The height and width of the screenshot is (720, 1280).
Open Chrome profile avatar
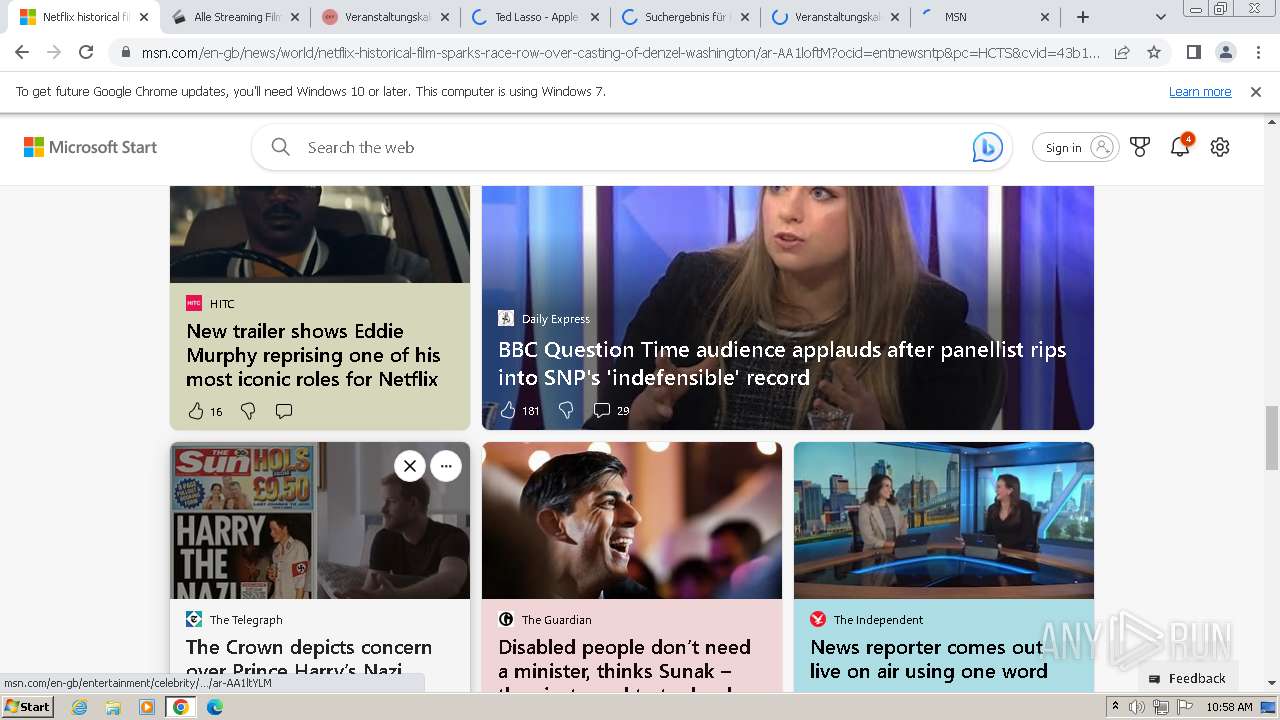tap(1226, 52)
